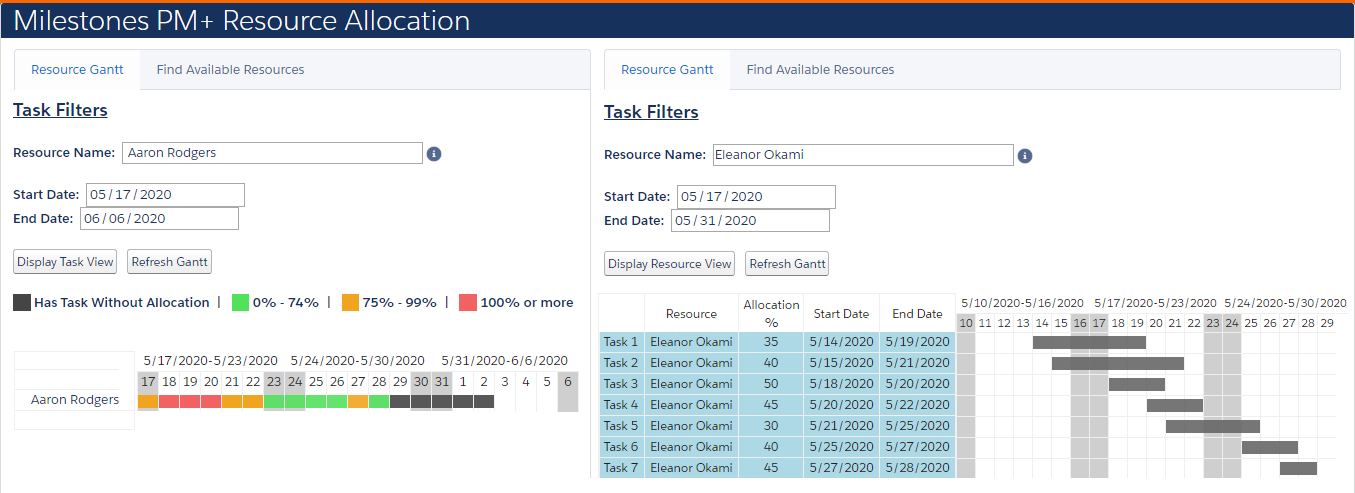
Task: Click orange 75% - 99% legend swatch
Action: (350, 302)
